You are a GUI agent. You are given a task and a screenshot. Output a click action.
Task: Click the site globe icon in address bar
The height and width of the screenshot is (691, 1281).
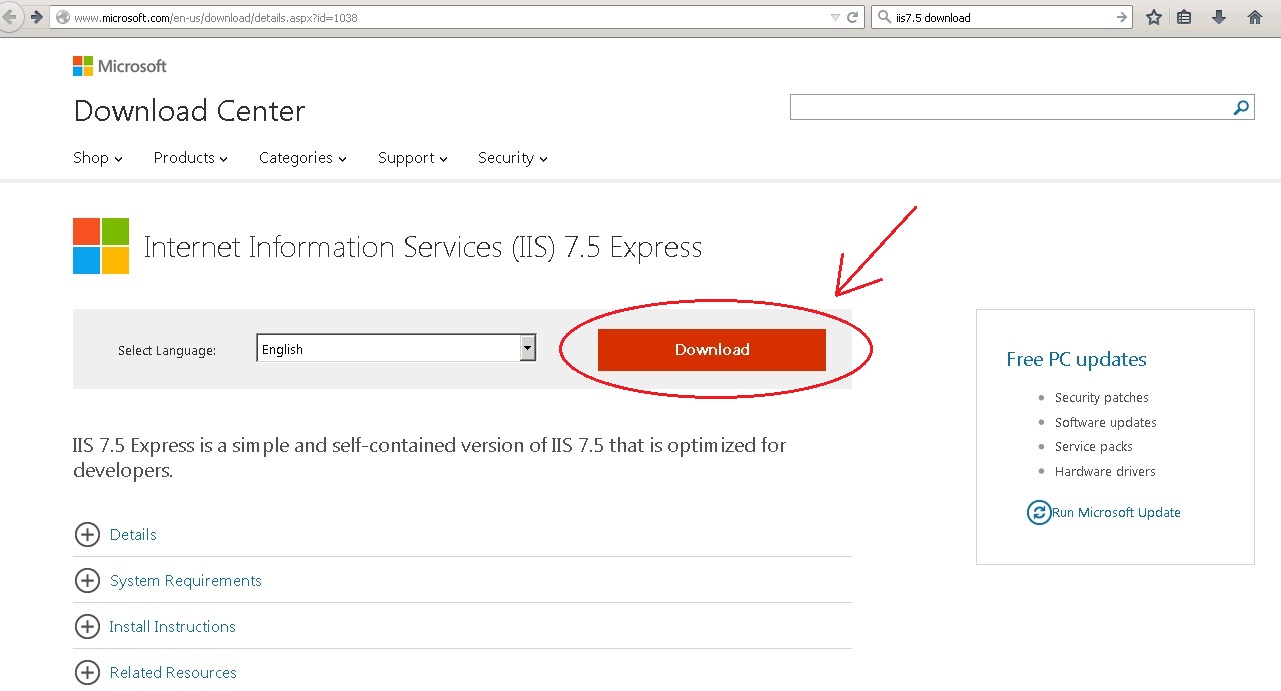(x=63, y=17)
